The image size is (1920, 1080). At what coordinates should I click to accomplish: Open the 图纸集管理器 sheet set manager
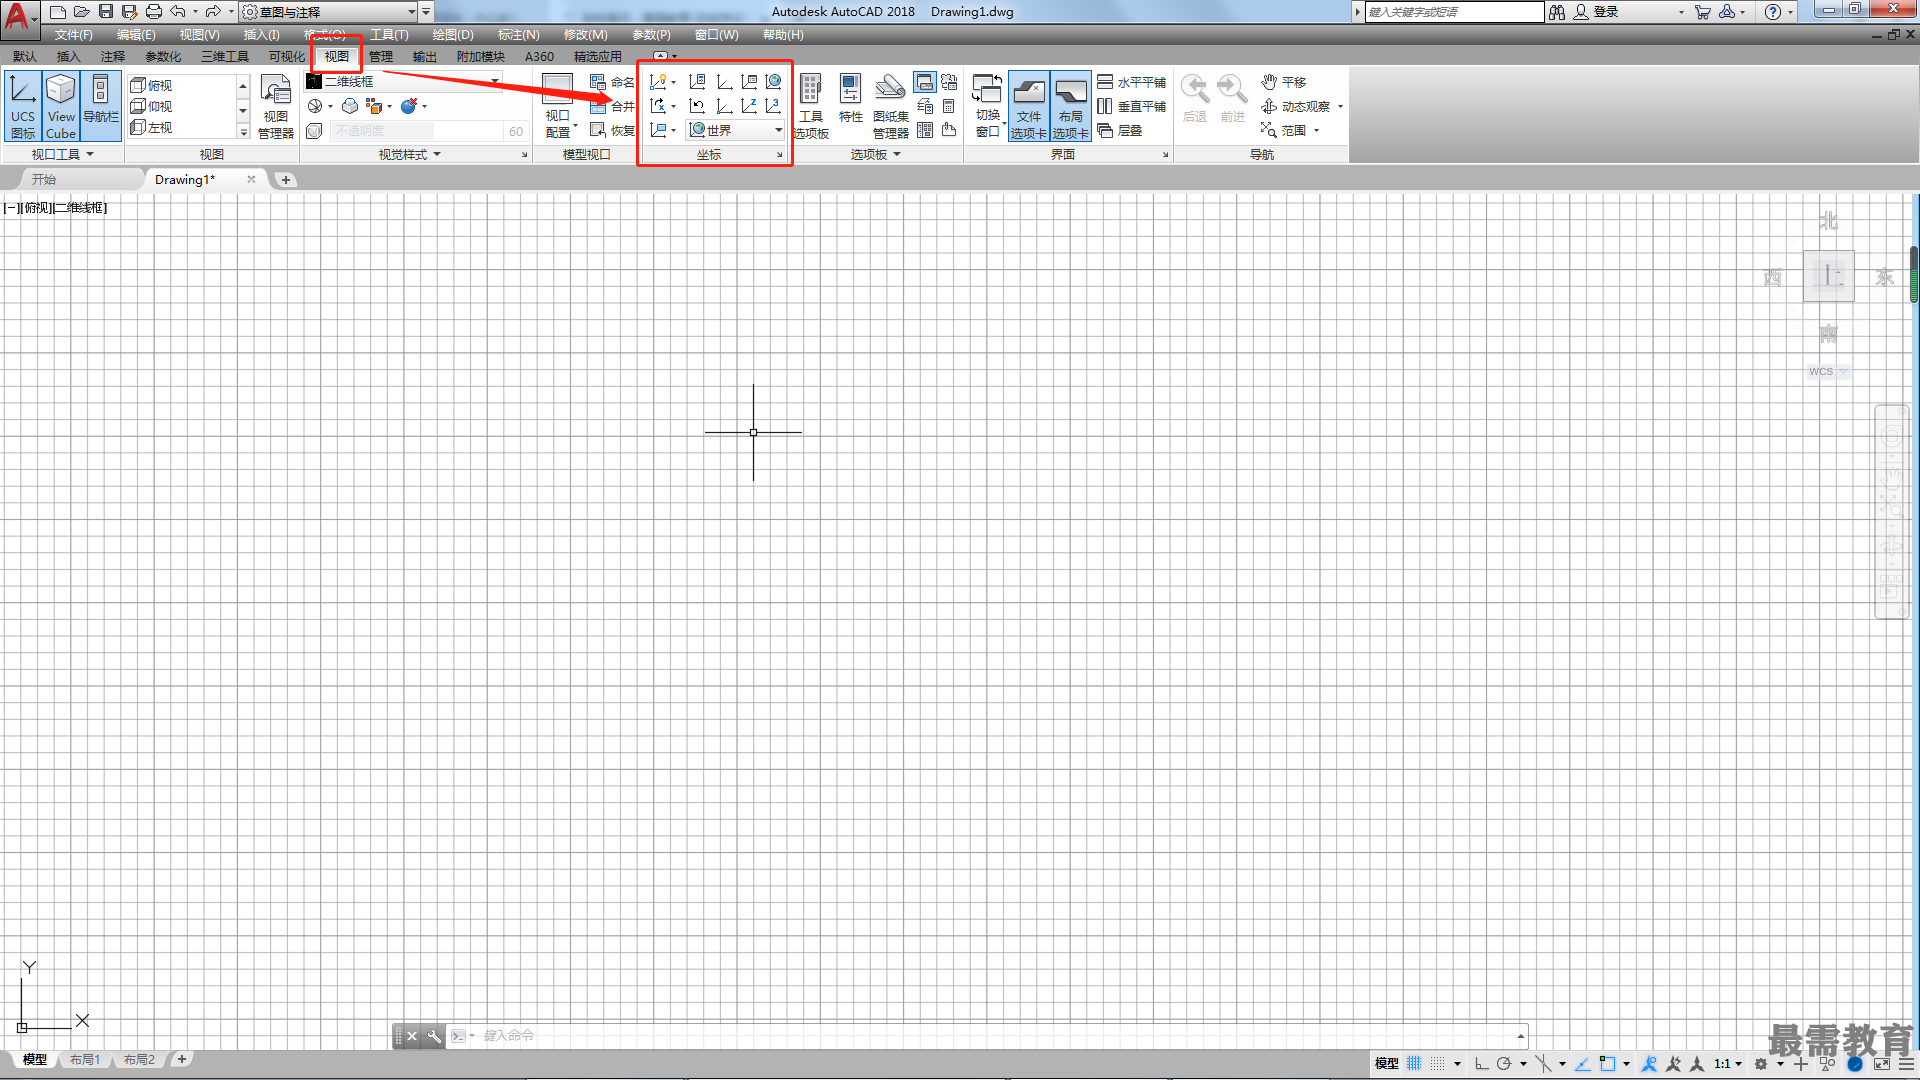(x=890, y=106)
